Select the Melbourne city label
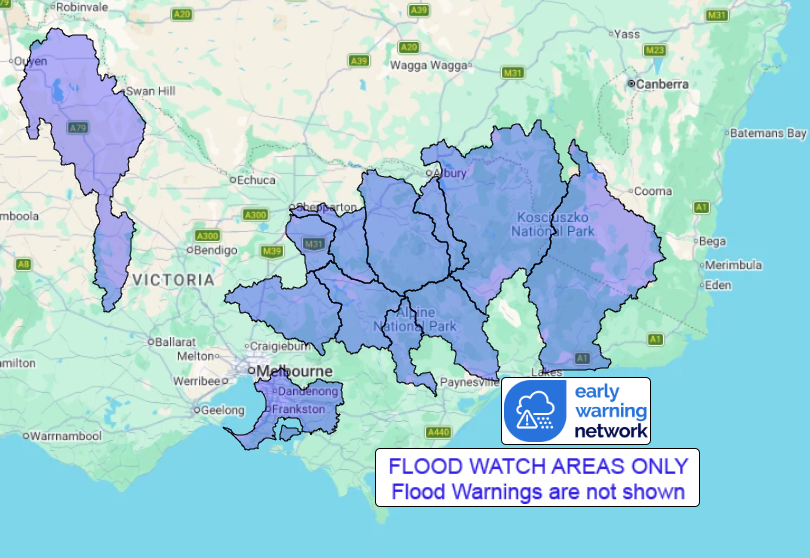Viewport: 810px width, 558px height. click(x=294, y=371)
